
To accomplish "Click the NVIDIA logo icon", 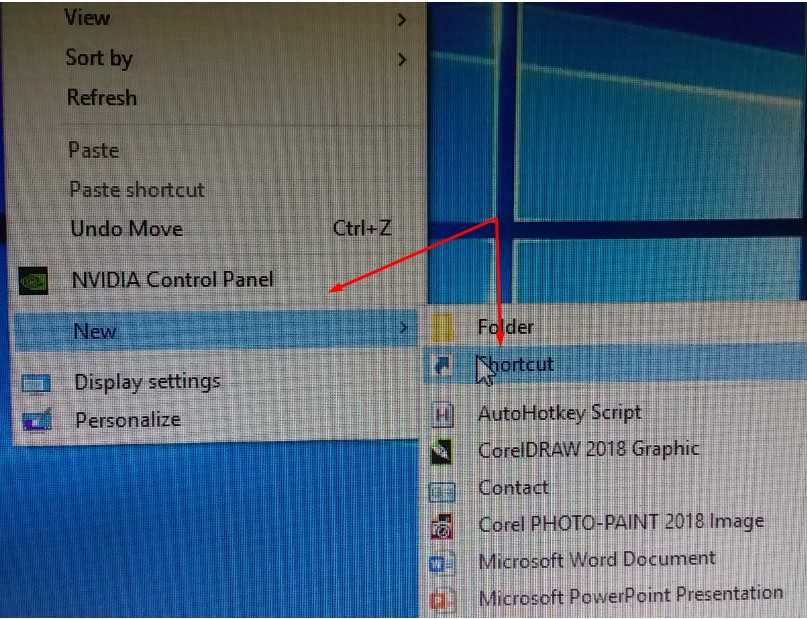I will click(33, 281).
